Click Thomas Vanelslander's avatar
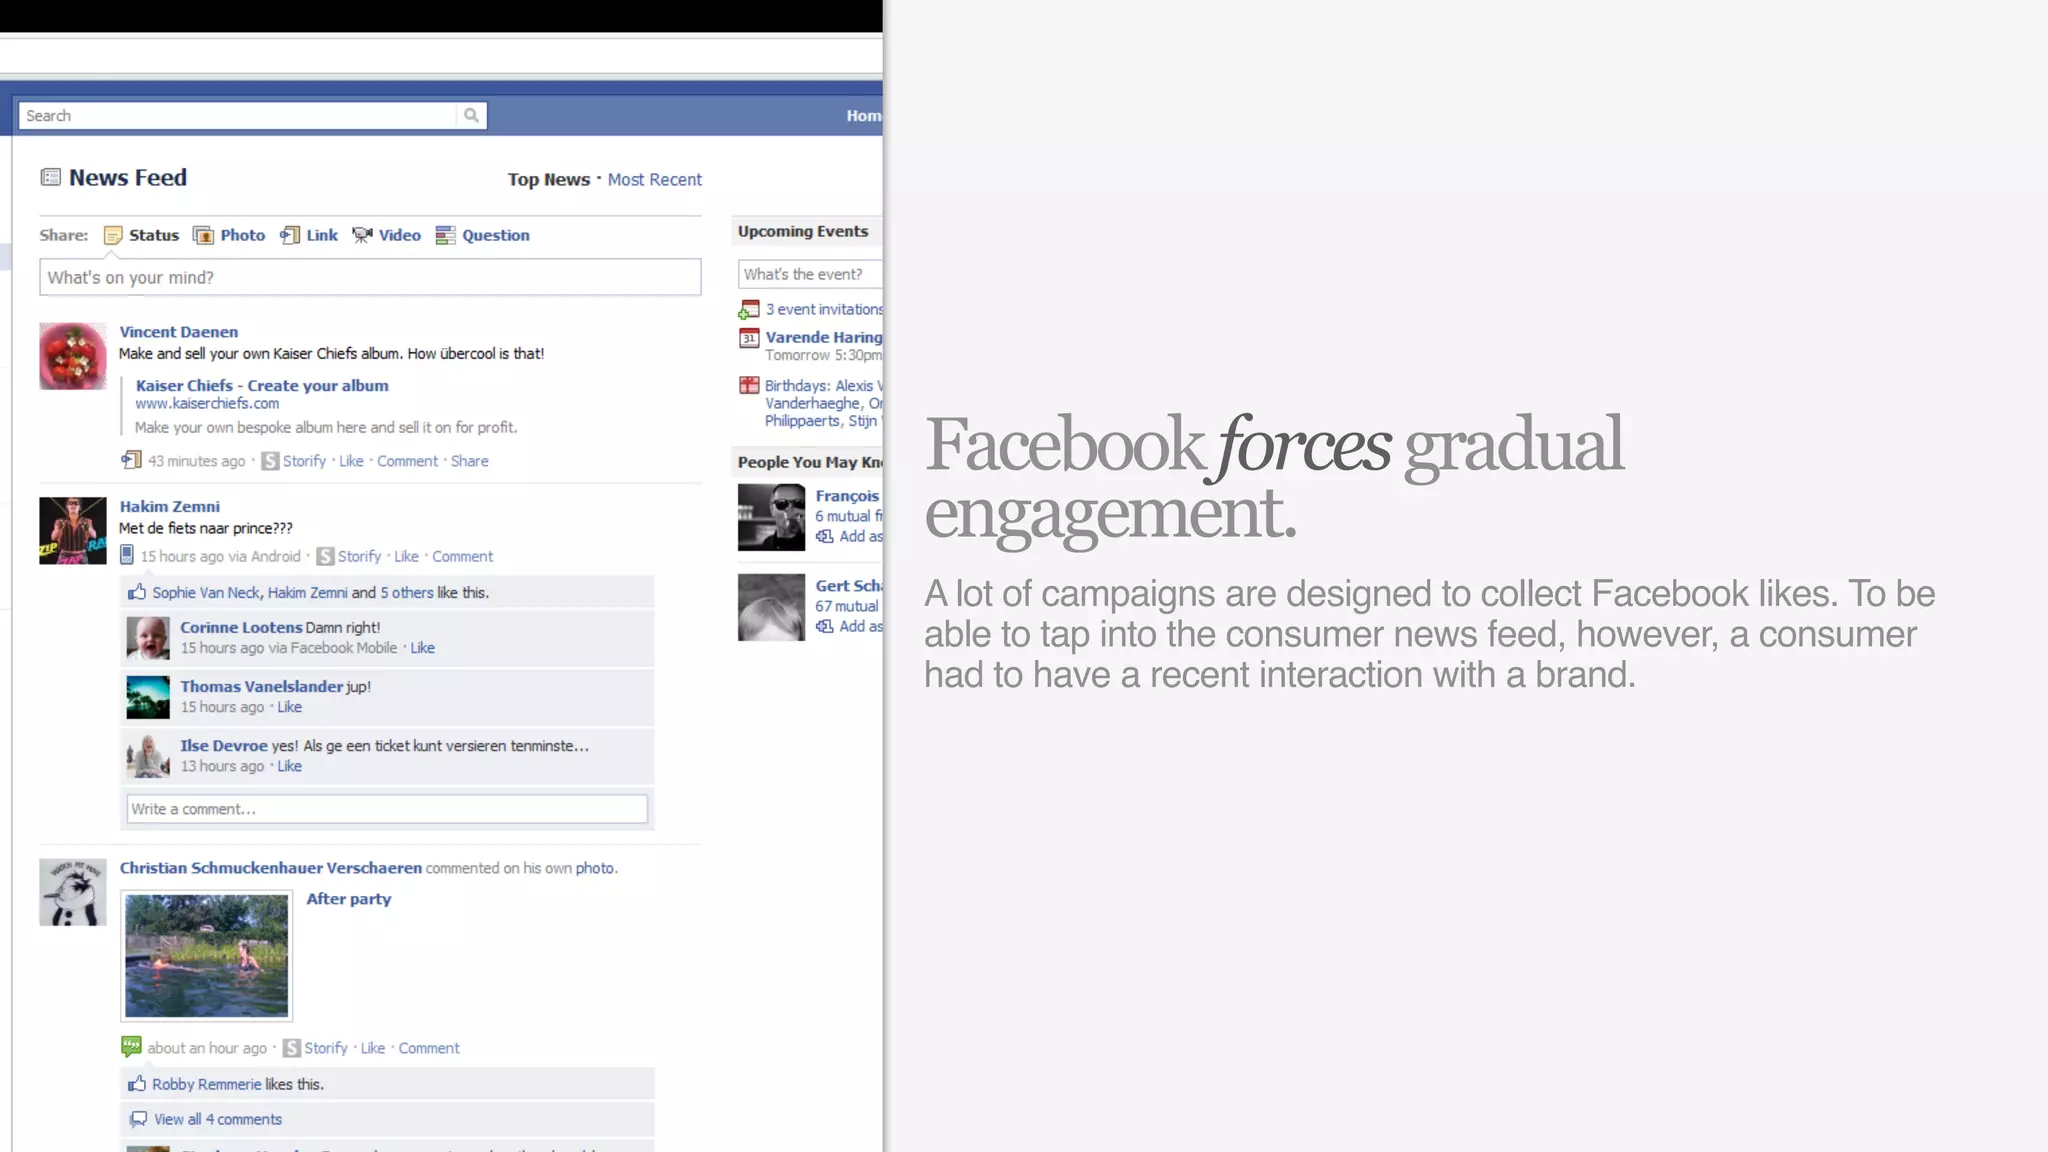Screen dimensions: 2048x1152 (x=148, y=697)
